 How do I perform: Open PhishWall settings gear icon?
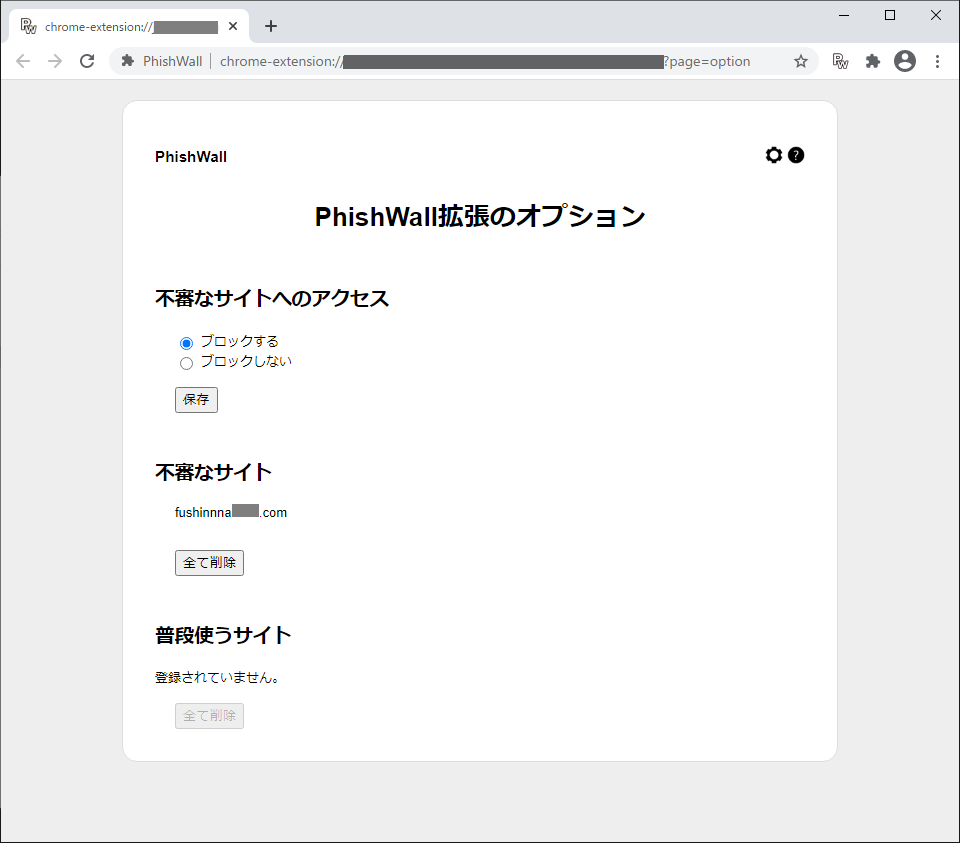point(774,155)
